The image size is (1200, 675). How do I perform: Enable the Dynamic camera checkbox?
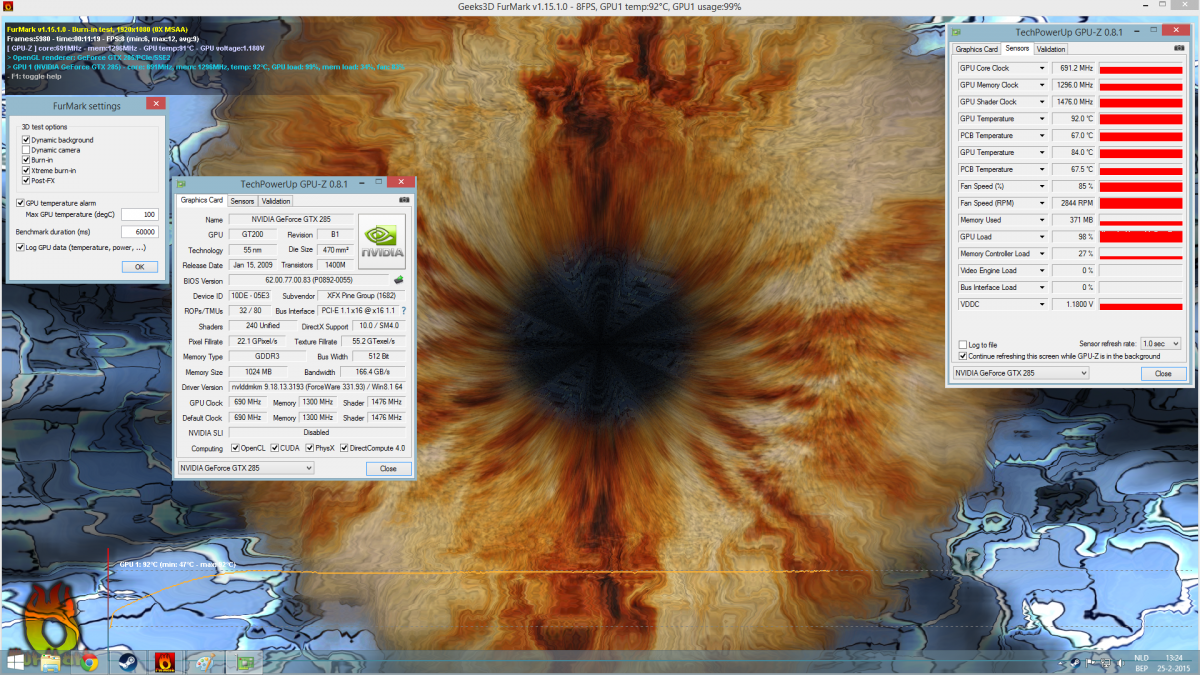coord(26,150)
